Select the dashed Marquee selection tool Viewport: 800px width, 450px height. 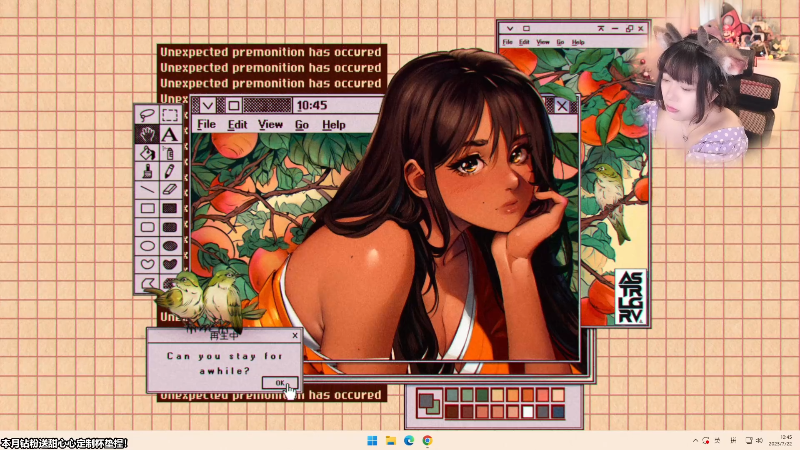(170, 115)
